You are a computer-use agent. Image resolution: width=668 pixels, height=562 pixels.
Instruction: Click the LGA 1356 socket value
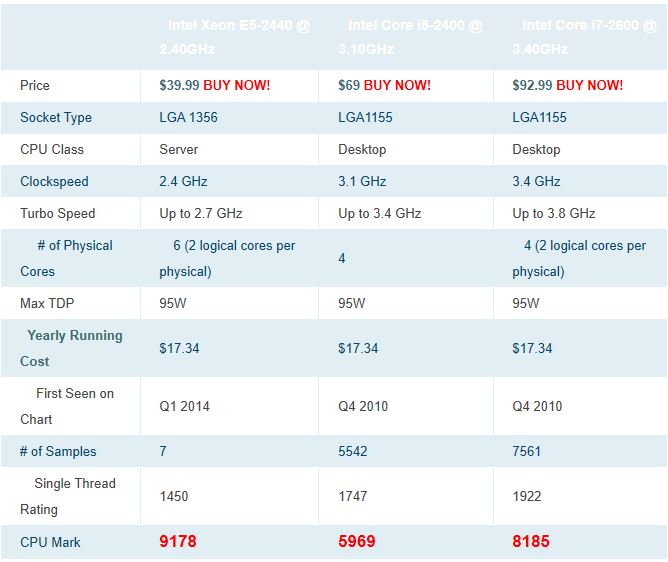(x=188, y=118)
